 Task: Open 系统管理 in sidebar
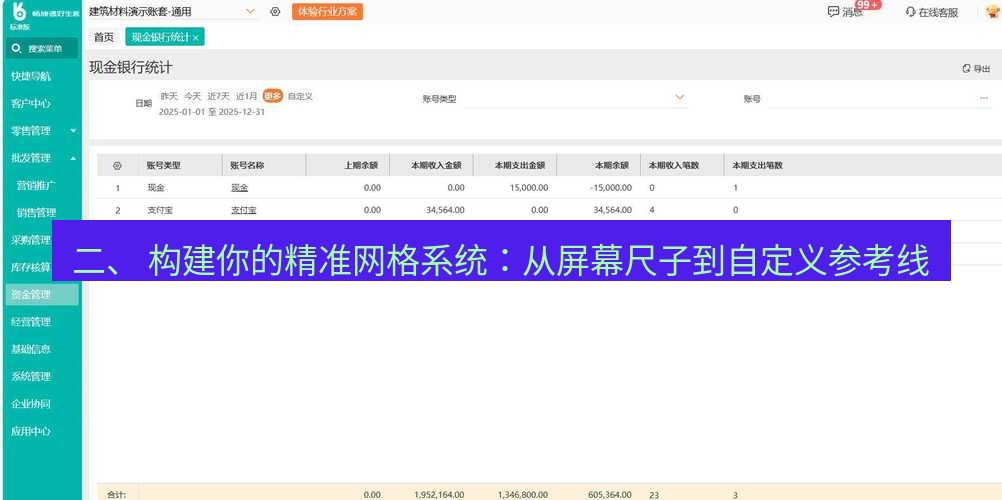click(31, 377)
